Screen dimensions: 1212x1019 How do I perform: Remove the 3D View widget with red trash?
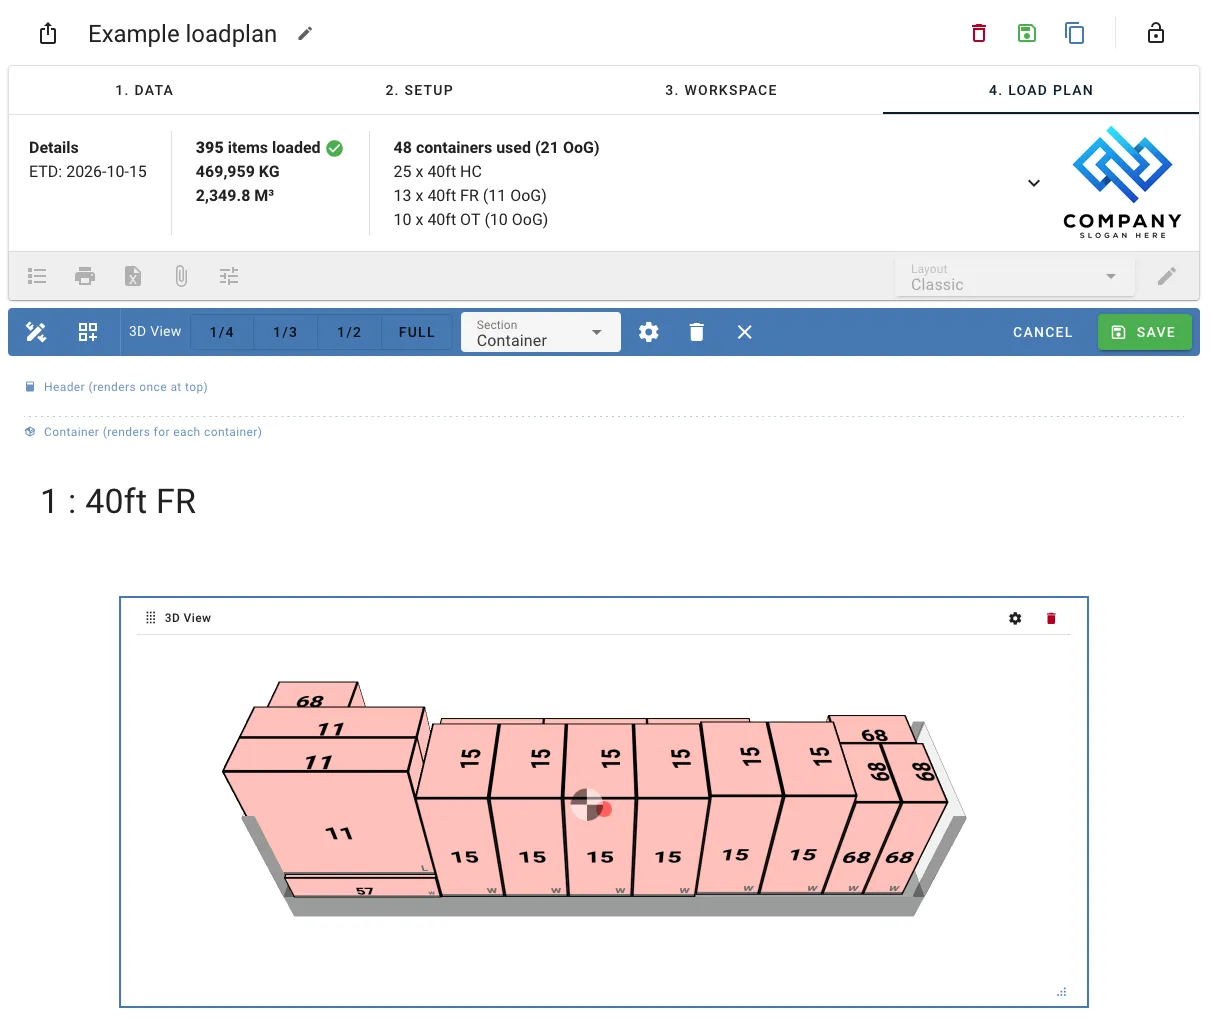pyautogui.click(x=1051, y=618)
